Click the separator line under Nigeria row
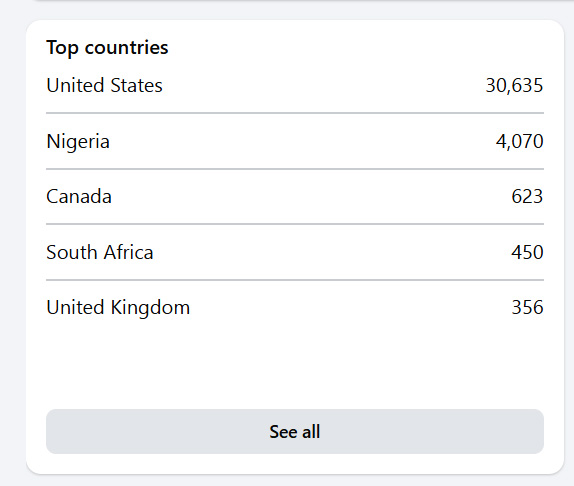 tap(295, 169)
